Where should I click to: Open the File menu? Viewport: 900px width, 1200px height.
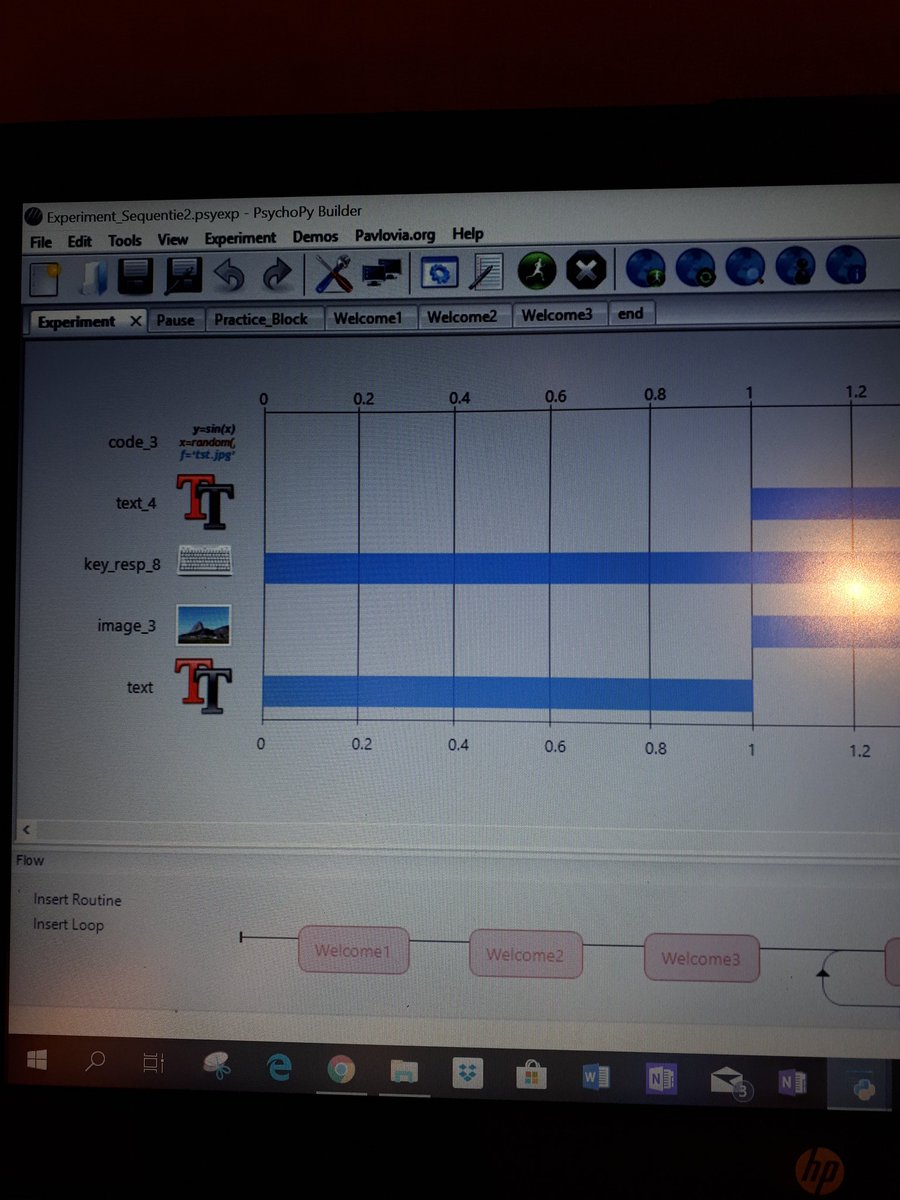click(x=41, y=242)
